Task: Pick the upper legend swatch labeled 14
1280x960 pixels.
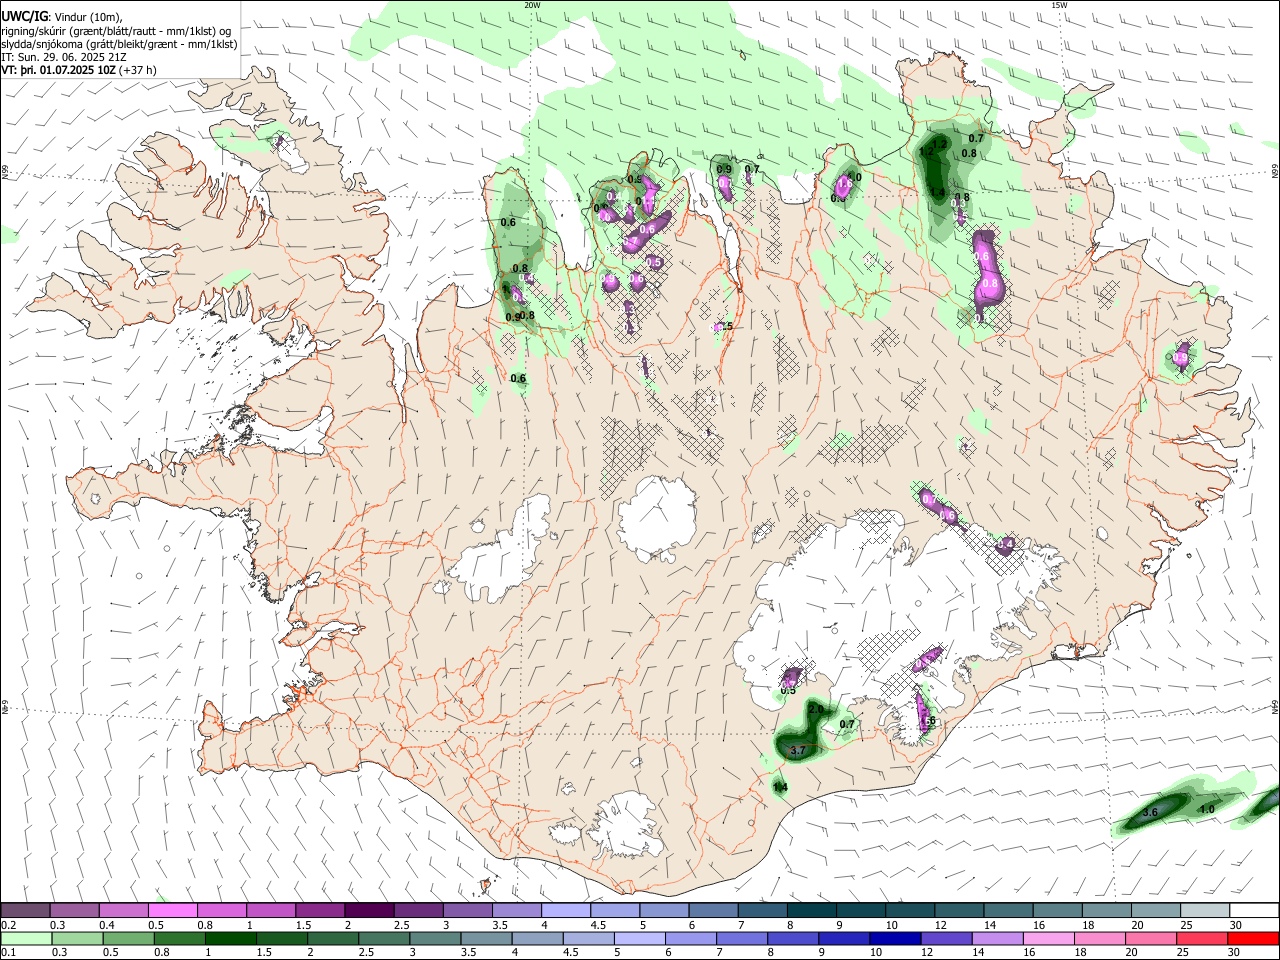Action: coord(1008,910)
